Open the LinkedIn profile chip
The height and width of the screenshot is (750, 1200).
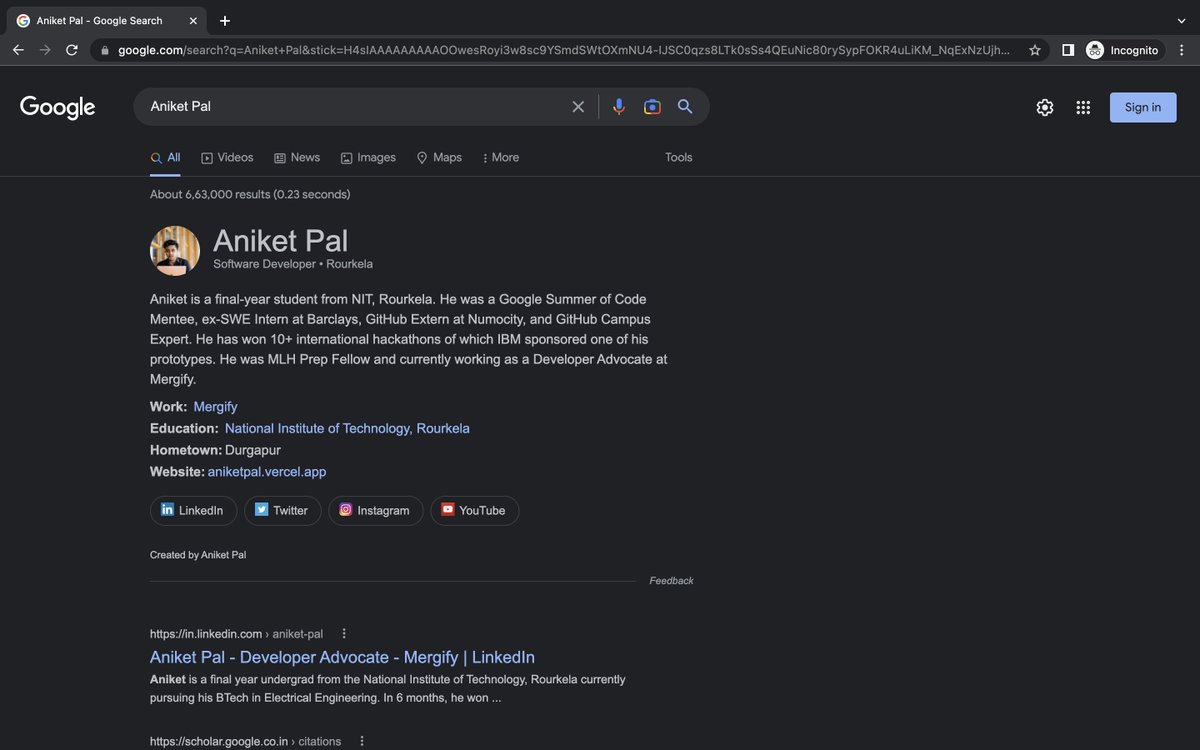pyautogui.click(x=193, y=510)
